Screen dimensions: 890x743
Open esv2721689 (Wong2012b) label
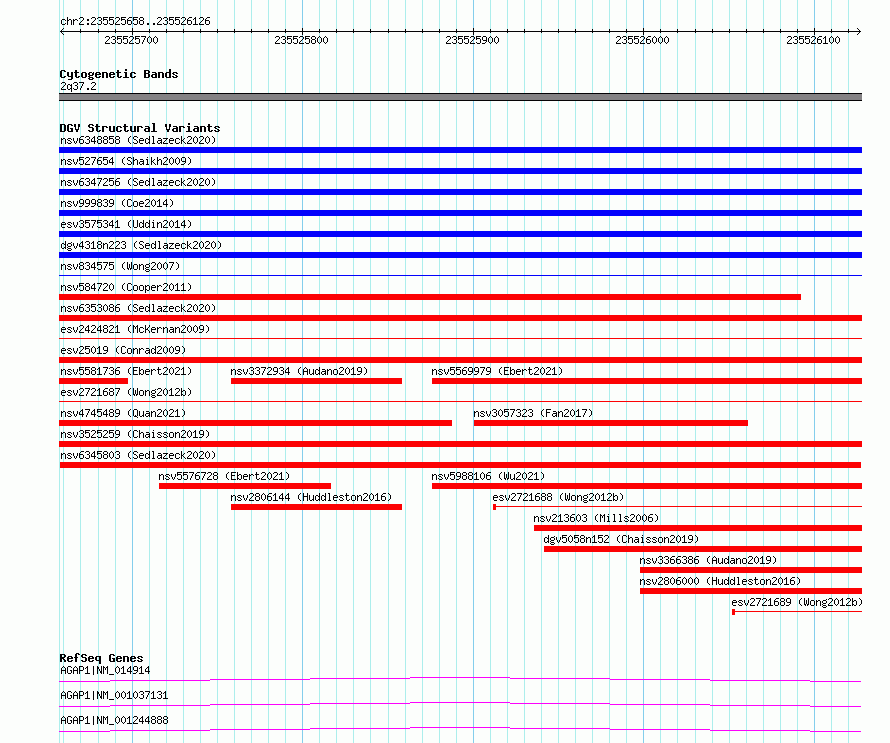coord(797,602)
